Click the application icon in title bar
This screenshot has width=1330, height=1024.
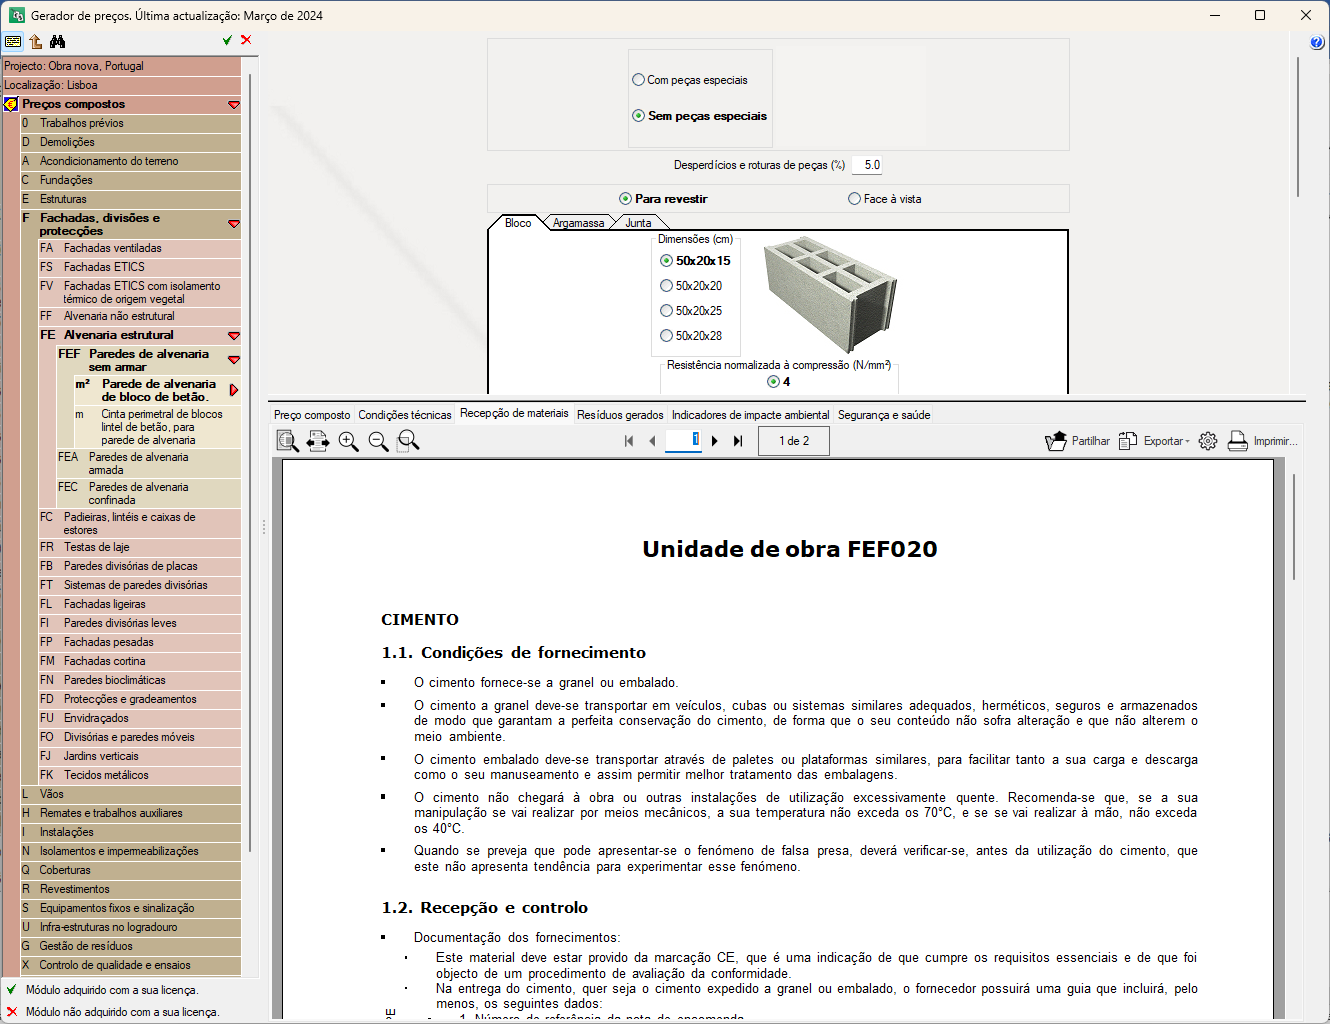pyautogui.click(x=16, y=16)
